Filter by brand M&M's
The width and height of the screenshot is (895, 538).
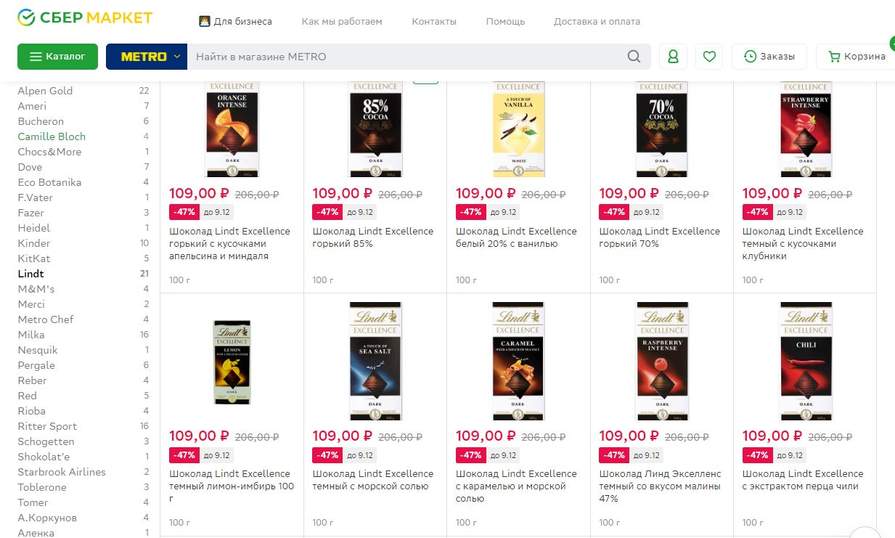(x=36, y=289)
